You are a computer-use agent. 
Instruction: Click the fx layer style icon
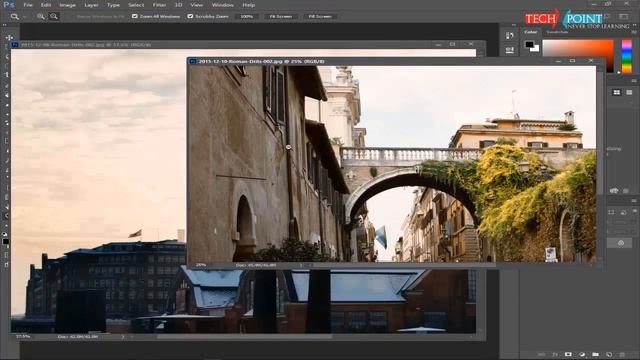coord(555,355)
